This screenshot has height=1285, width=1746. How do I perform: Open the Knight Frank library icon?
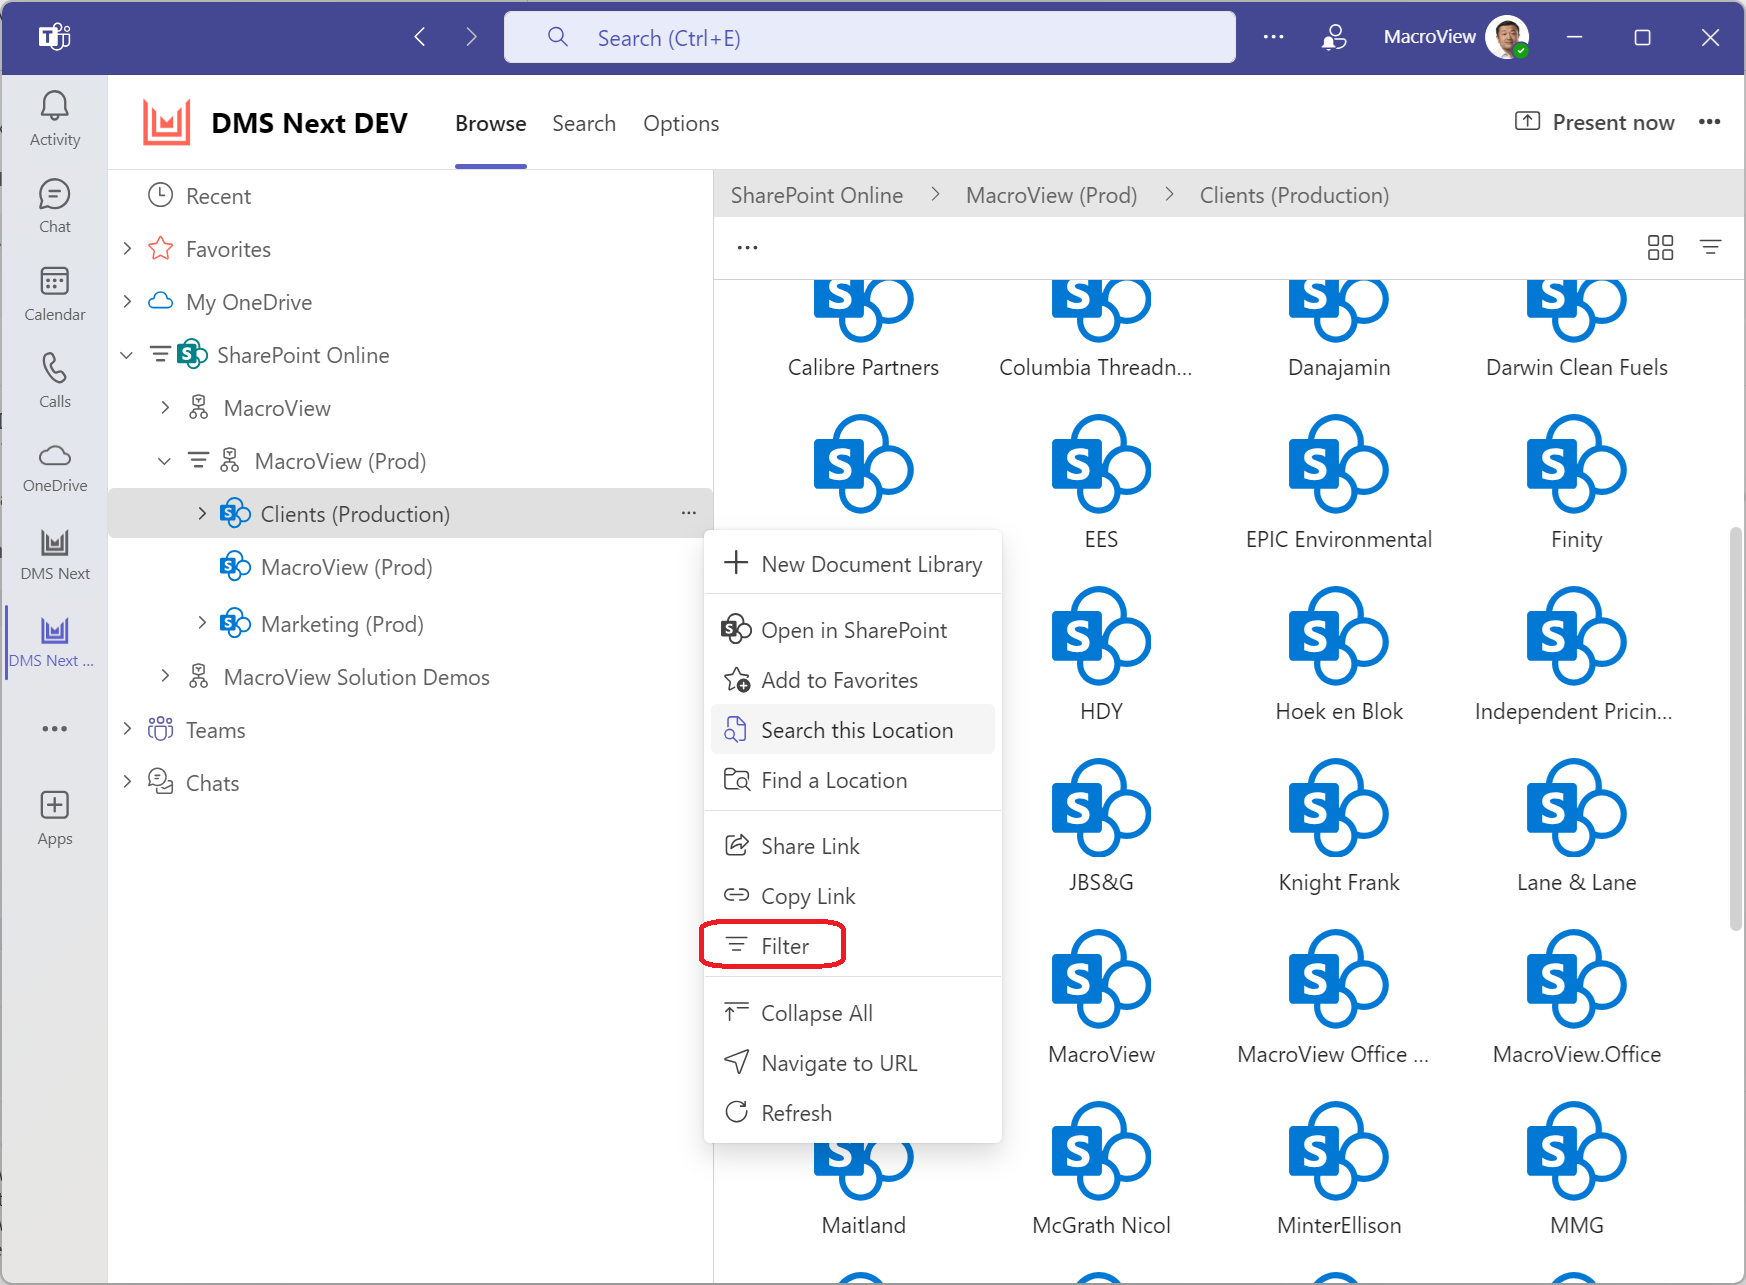pyautogui.click(x=1339, y=807)
